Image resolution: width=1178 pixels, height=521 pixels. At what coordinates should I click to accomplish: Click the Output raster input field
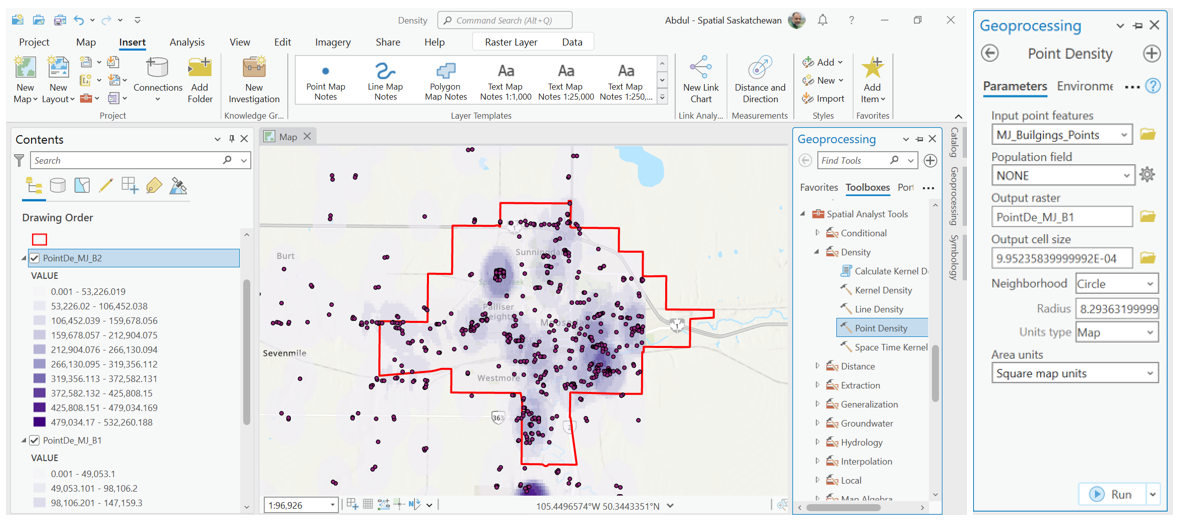pyautogui.click(x=1062, y=217)
